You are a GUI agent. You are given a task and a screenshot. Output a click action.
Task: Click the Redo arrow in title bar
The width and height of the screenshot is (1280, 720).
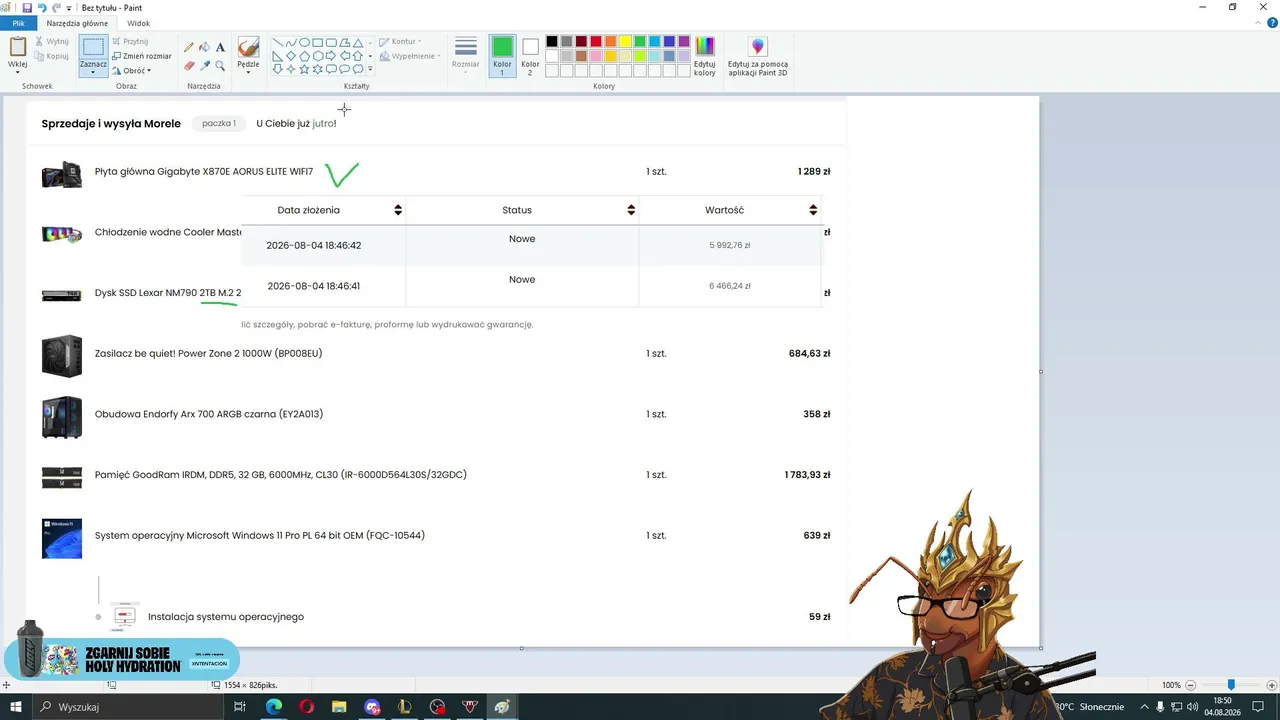point(56,7)
